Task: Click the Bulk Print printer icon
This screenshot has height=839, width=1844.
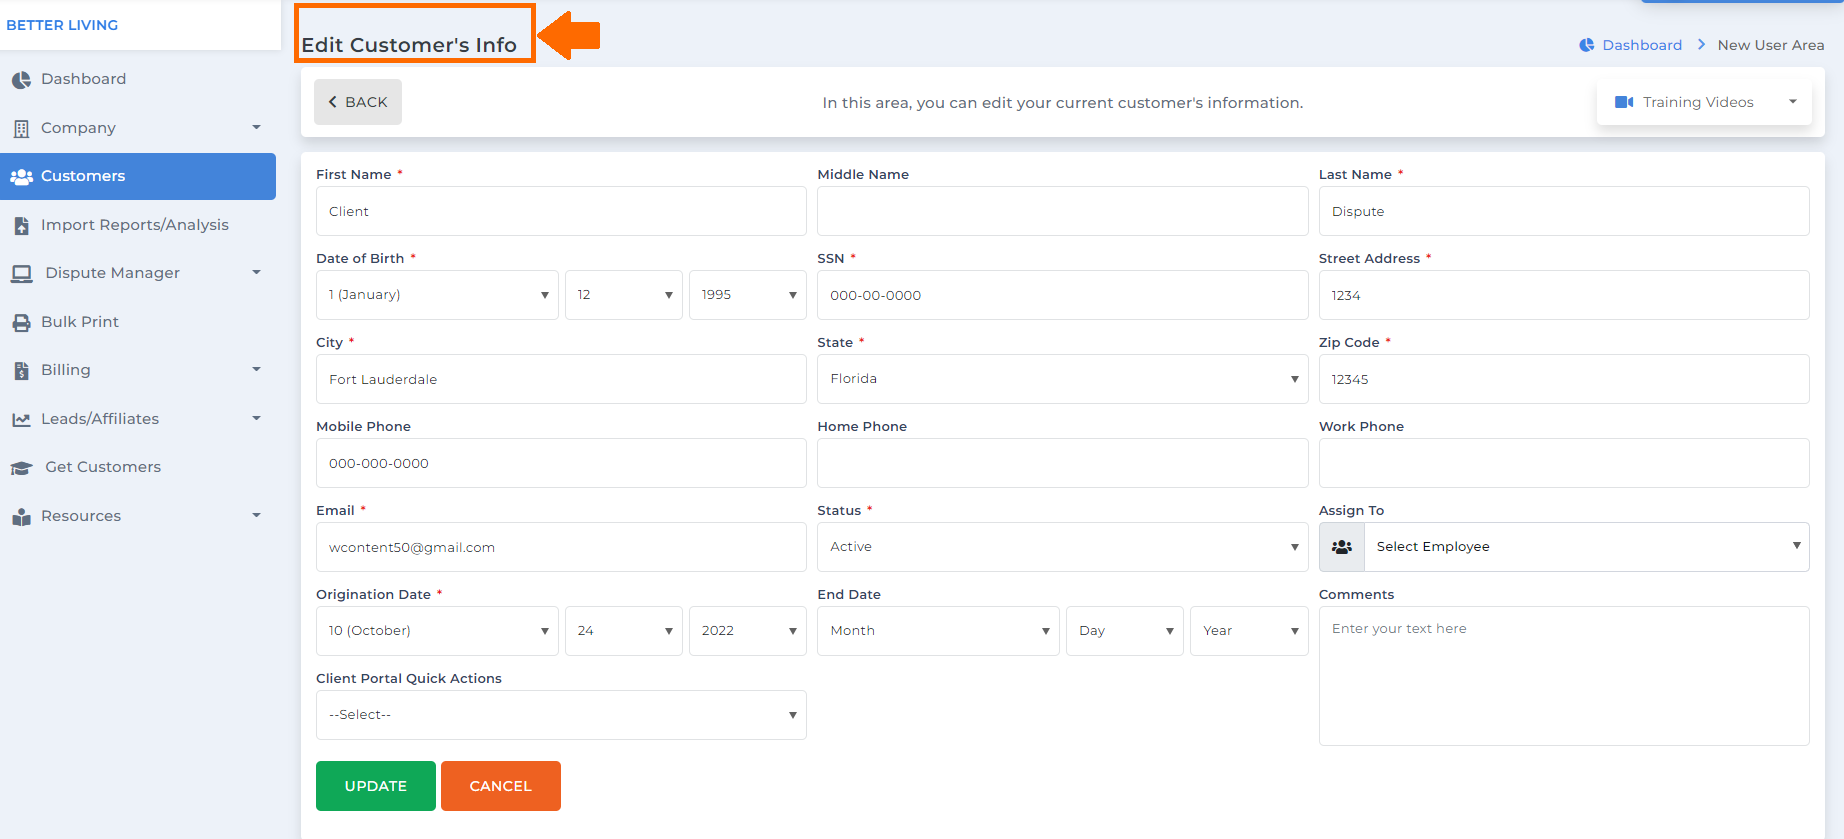Action: click(x=21, y=323)
